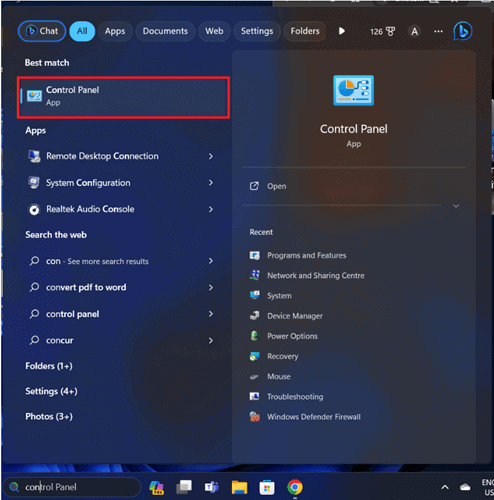Screen dimensions: 494x500
Task: Open the account avatar labeled A
Action: [x=414, y=31]
